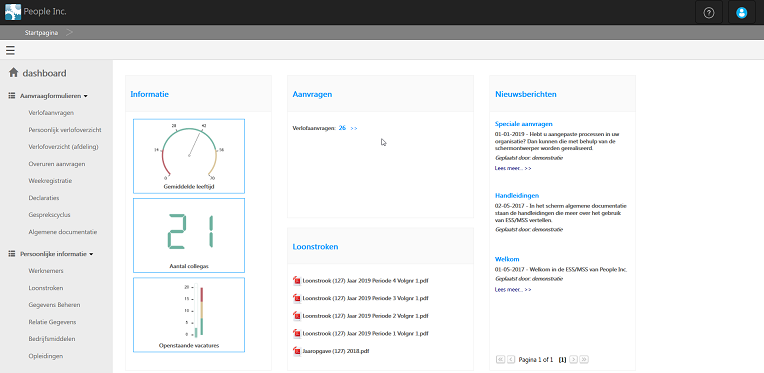764x373 pixels.
Task: Select Persoonlijk verlofoverzicht in the sidebar
Action: 65,130
